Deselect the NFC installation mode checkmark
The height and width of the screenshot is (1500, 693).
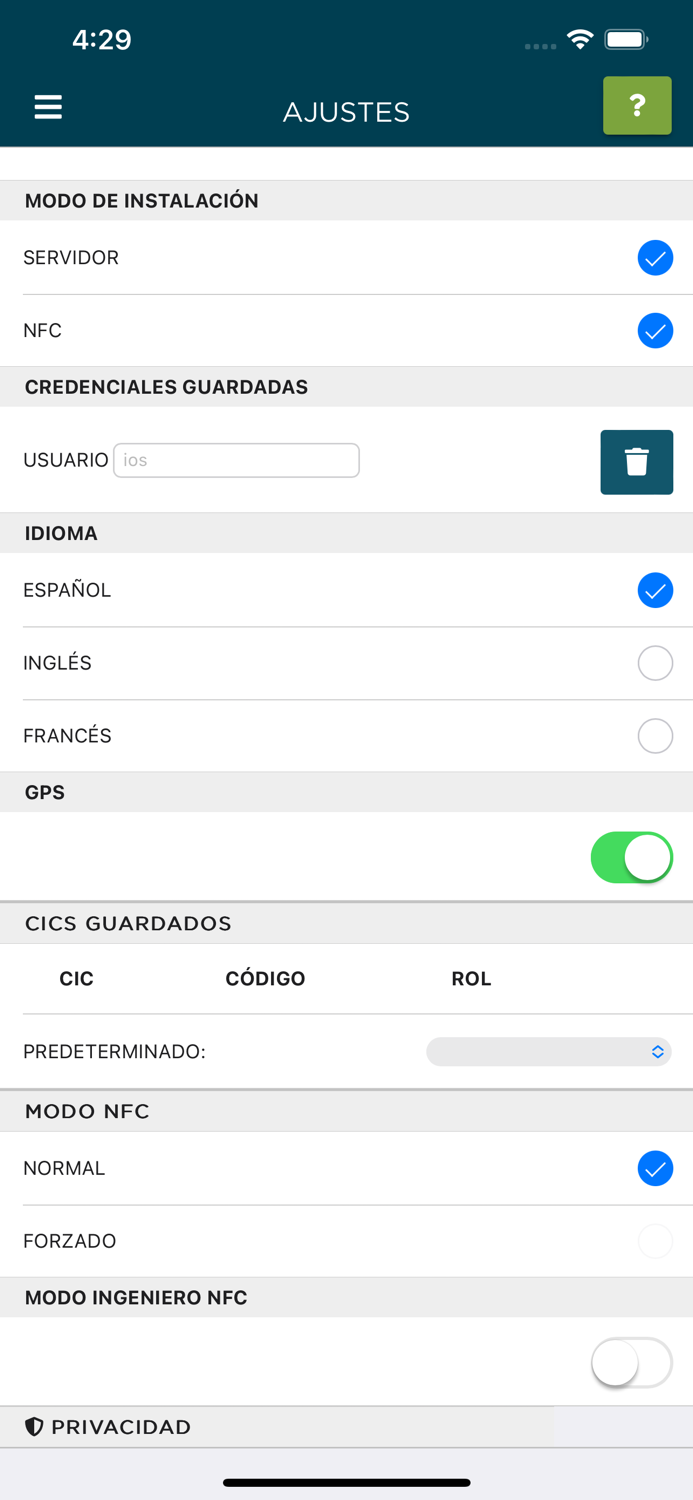[x=655, y=330]
